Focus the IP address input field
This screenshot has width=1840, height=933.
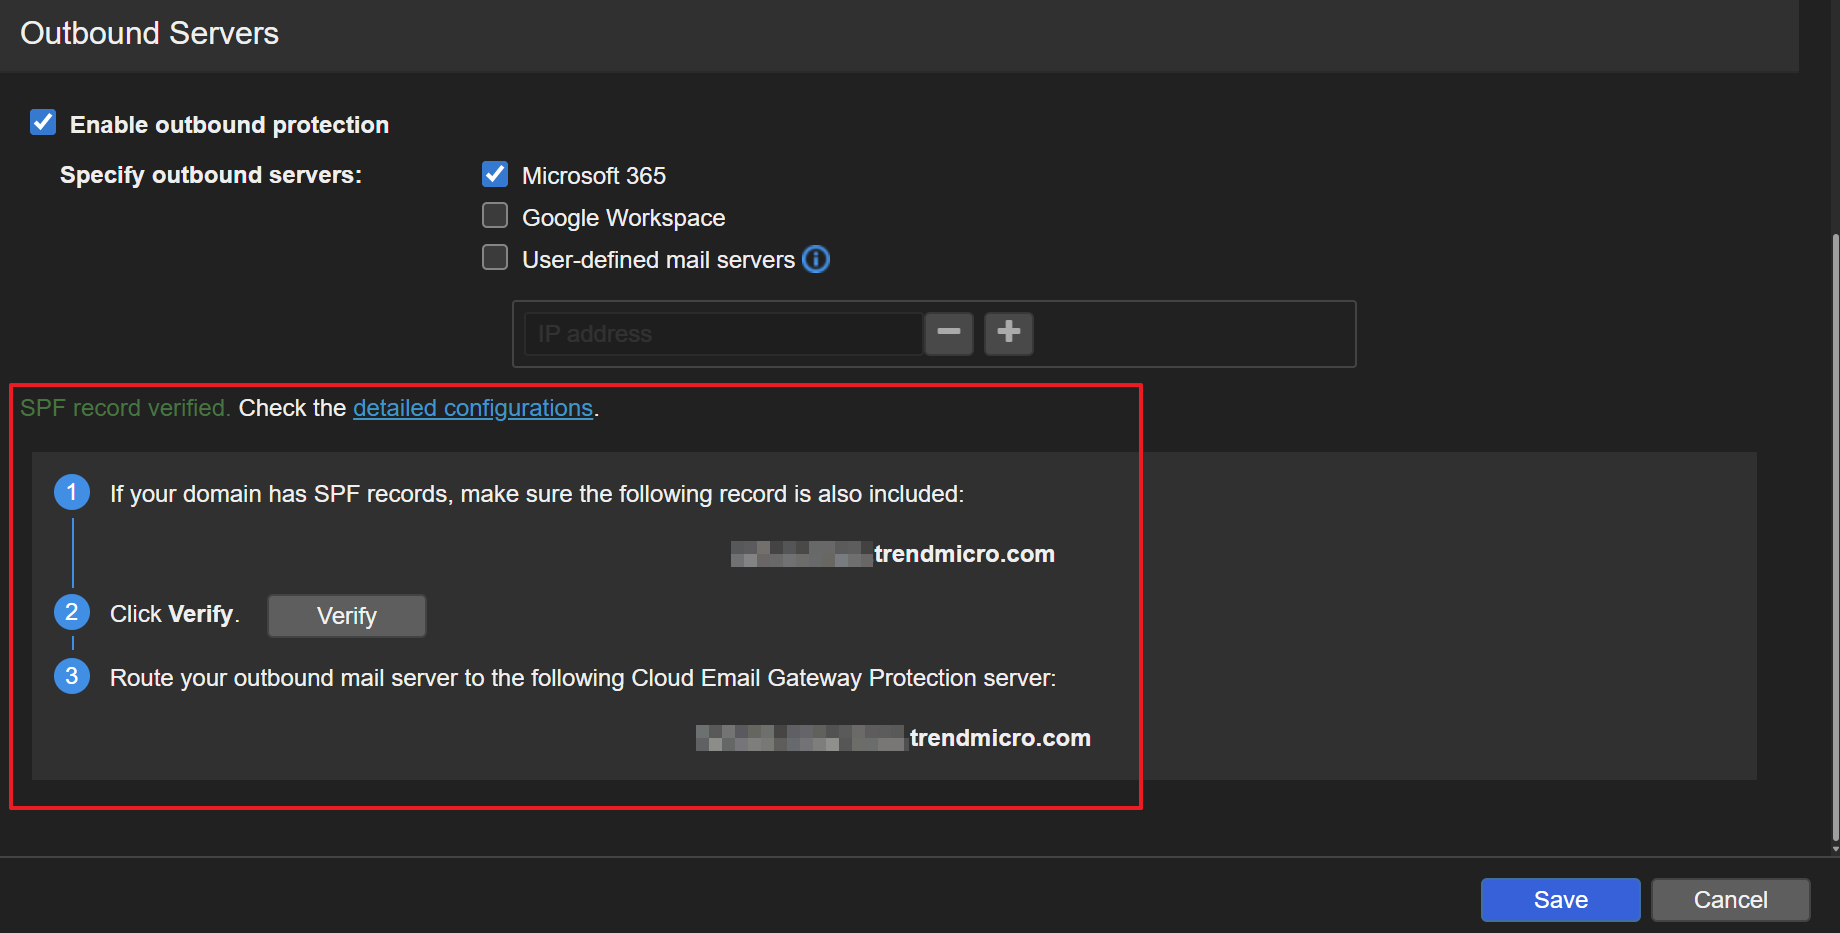(722, 334)
